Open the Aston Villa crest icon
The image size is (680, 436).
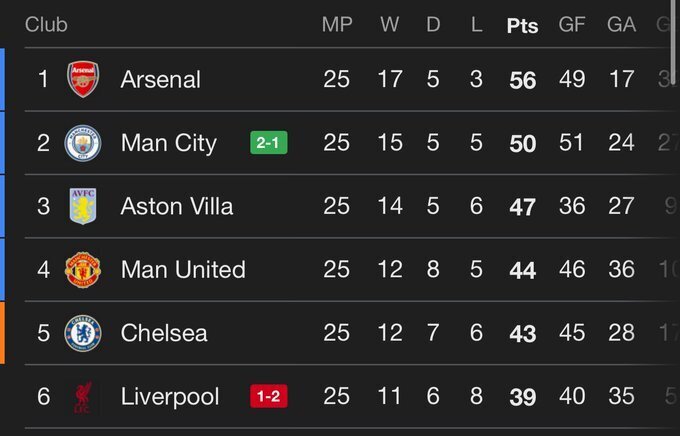click(x=83, y=206)
